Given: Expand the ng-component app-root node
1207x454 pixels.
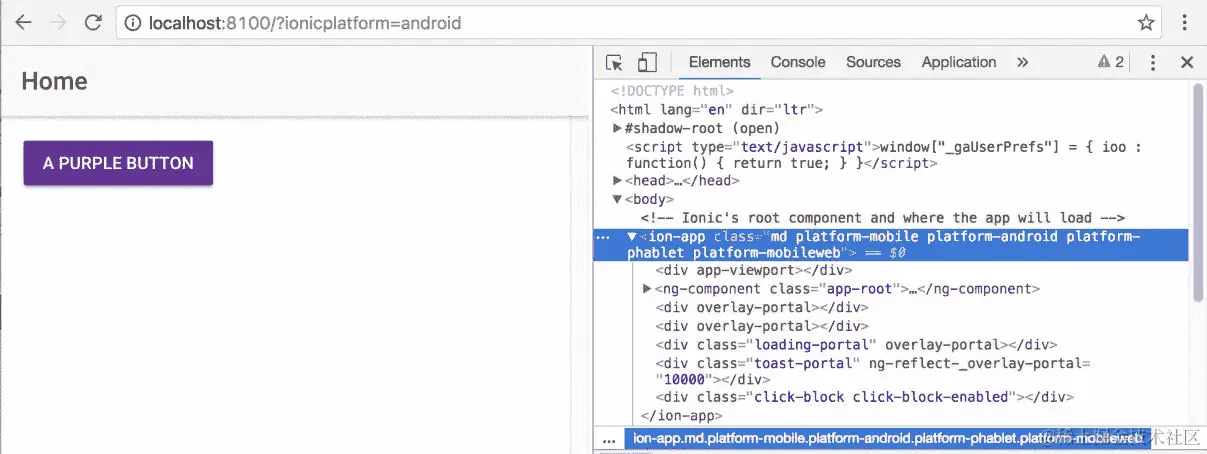Looking at the screenshot, I should pos(648,289).
